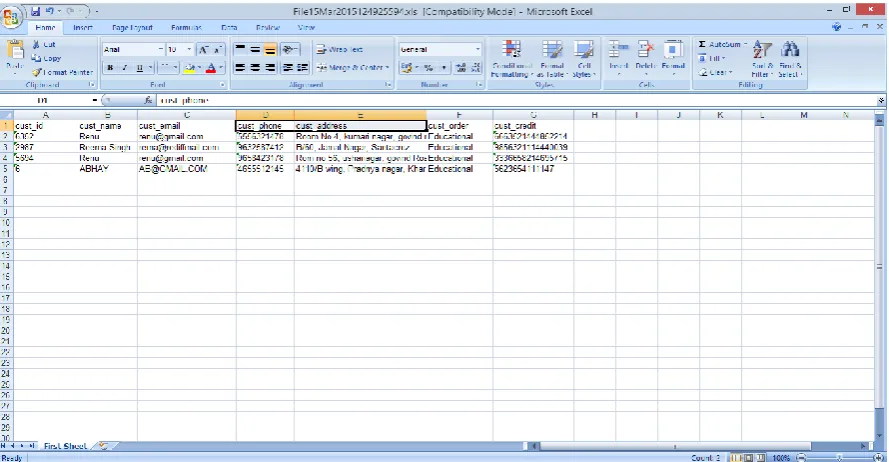The image size is (889, 462).
Task: Insert a function with fx button
Action: tap(148, 100)
